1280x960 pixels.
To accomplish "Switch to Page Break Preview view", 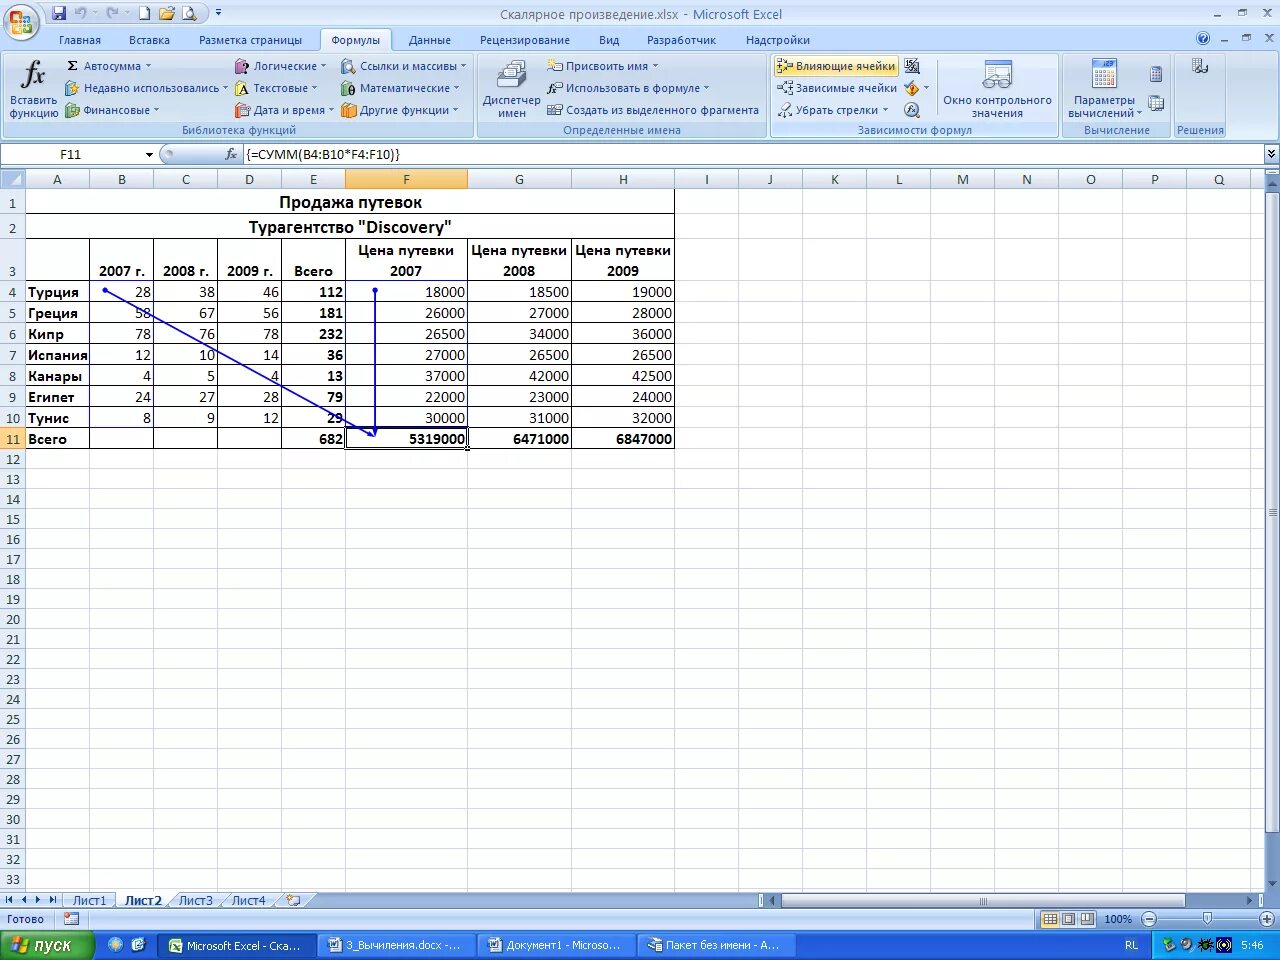I will pos(1087,918).
